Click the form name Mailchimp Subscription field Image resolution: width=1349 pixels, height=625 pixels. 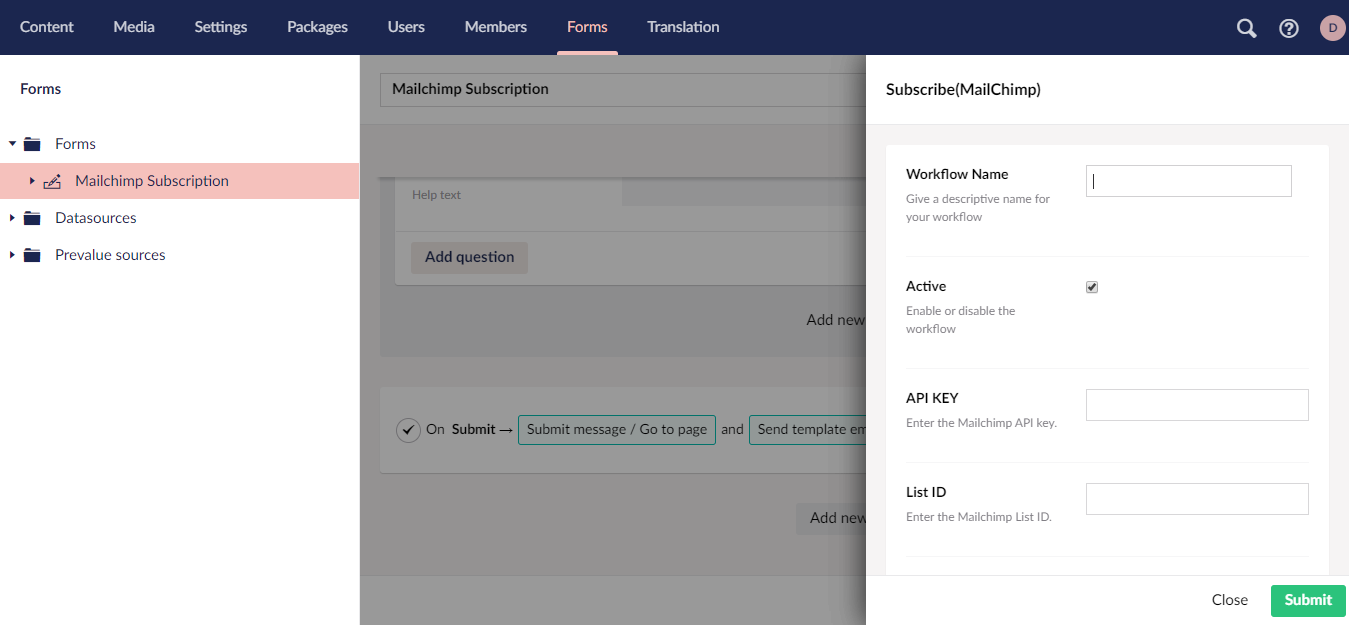coord(623,89)
